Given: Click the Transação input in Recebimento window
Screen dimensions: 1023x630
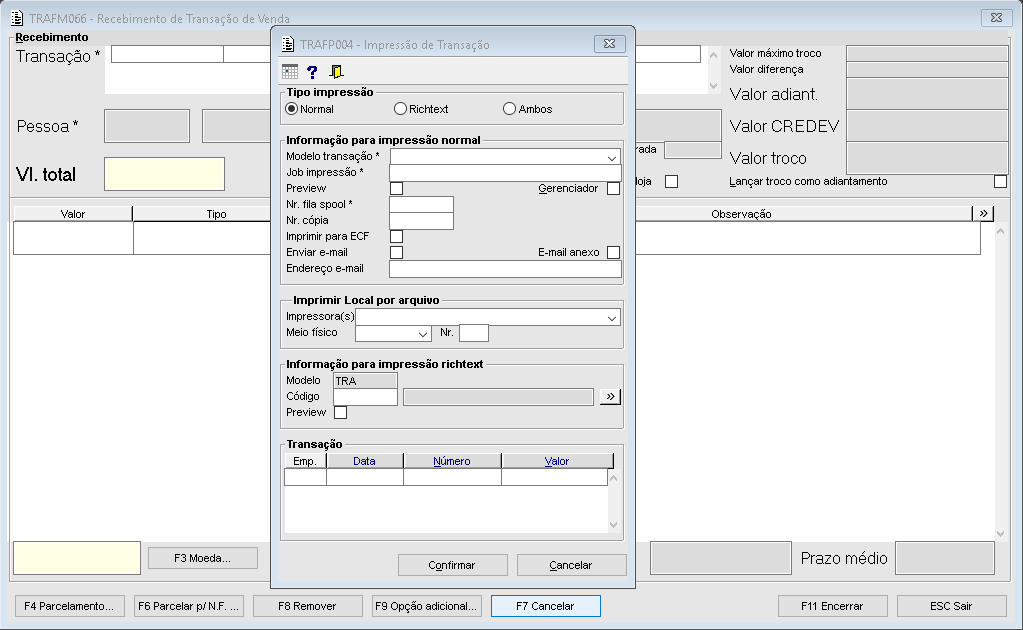Looking at the screenshot, I should 167,54.
